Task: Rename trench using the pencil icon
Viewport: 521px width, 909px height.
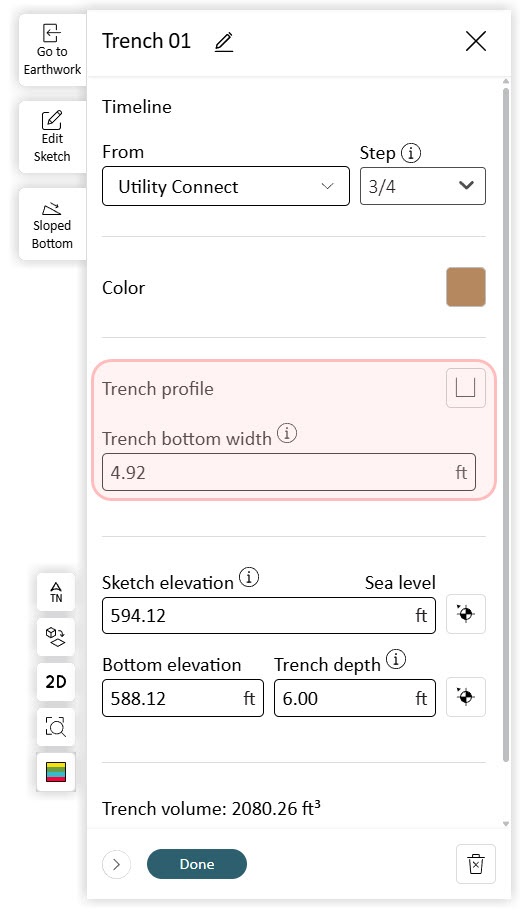Action: (x=224, y=42)
